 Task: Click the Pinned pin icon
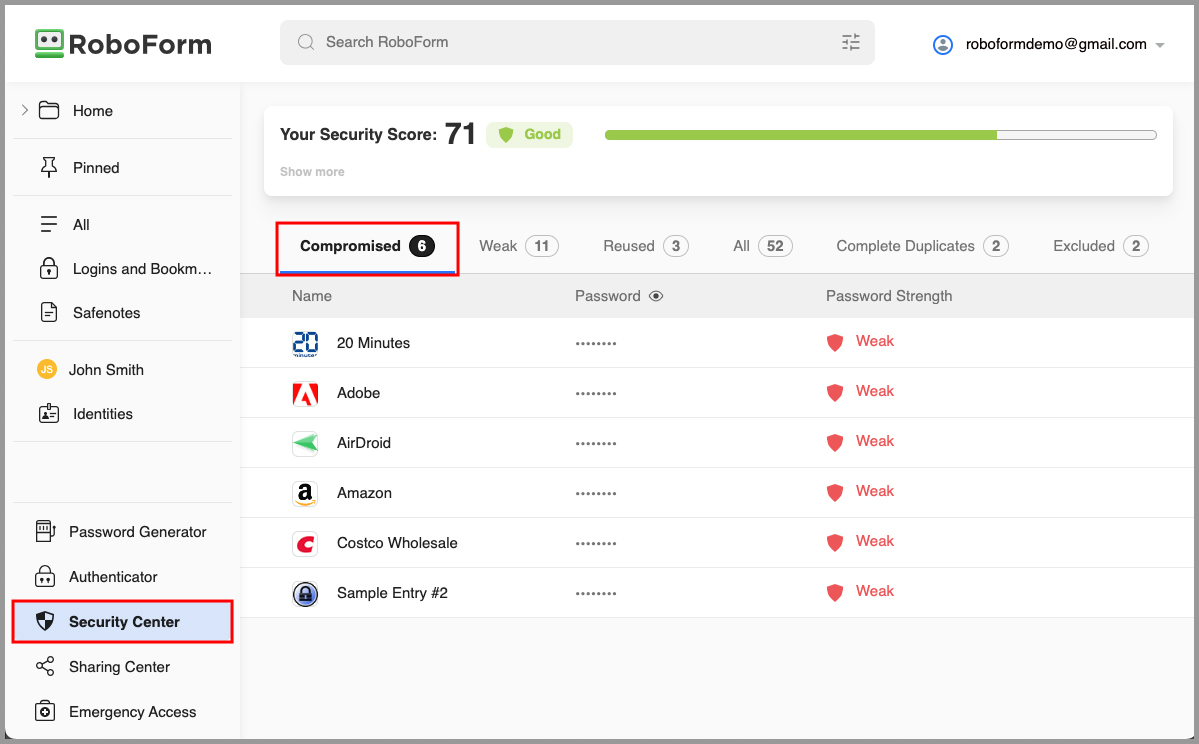click(49, 167)
